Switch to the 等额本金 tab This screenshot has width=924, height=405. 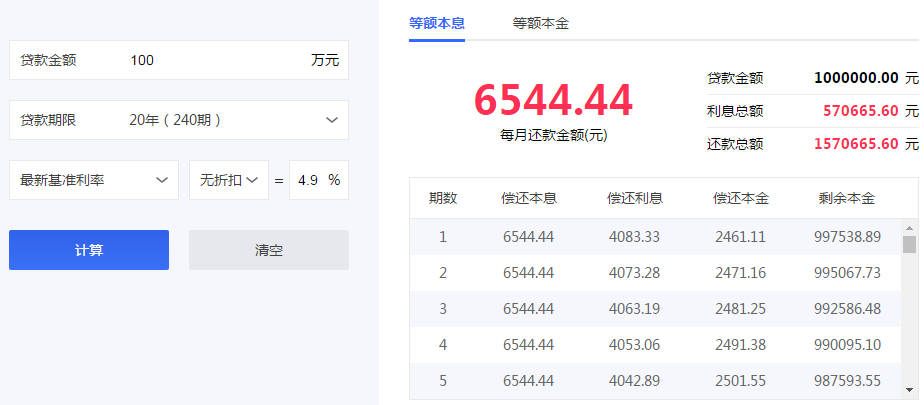tap(541, 22)
